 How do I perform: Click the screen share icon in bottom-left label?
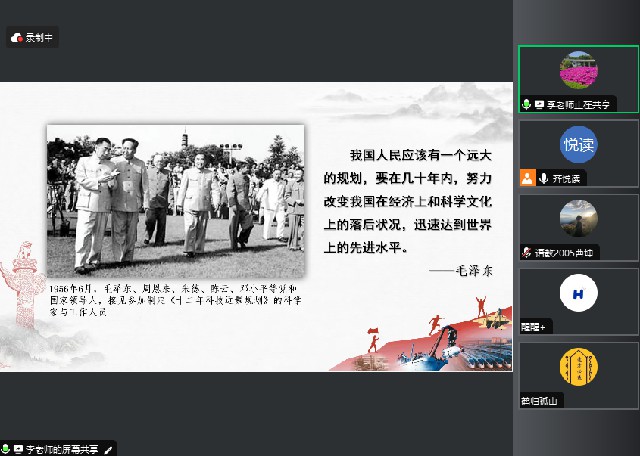click(x=19, y=449)
